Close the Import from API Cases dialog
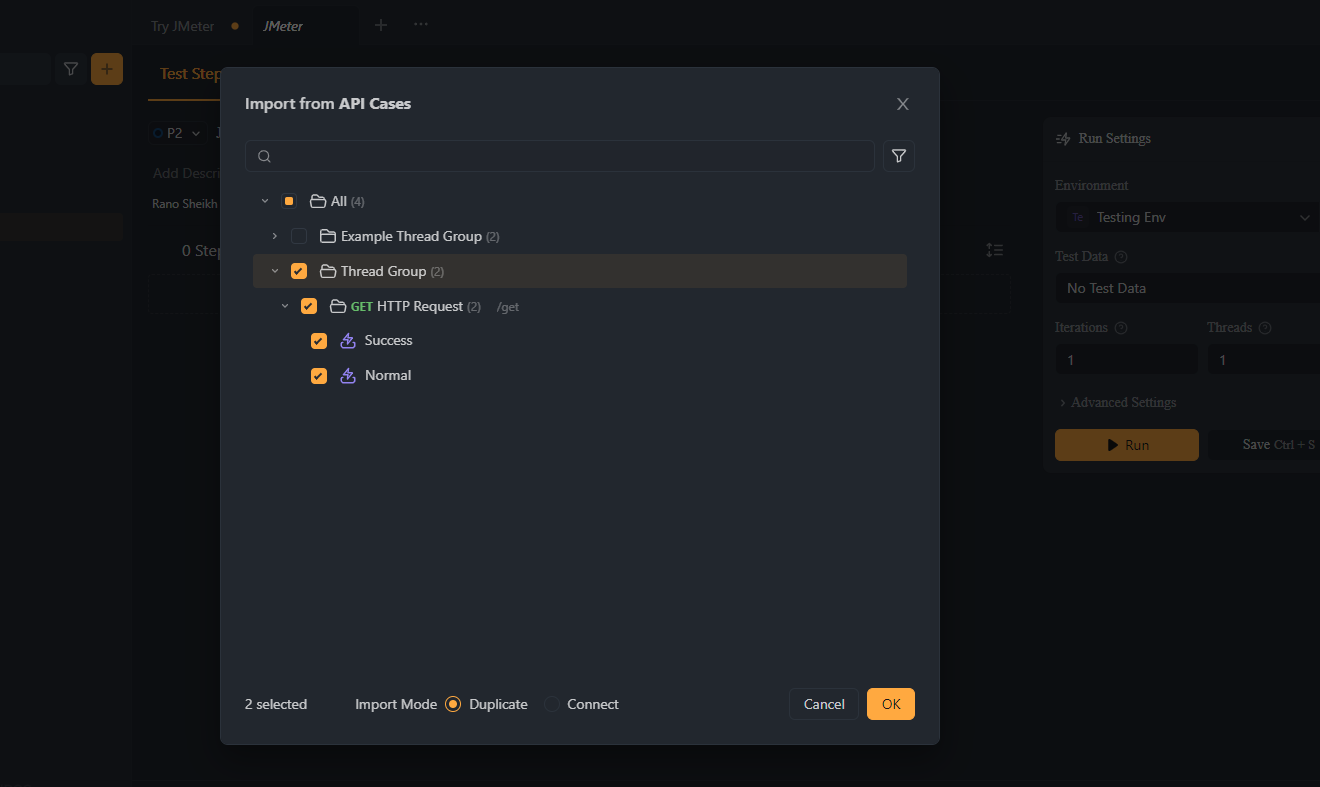This screenshot has height=787, width=1320. coord(903,104)
